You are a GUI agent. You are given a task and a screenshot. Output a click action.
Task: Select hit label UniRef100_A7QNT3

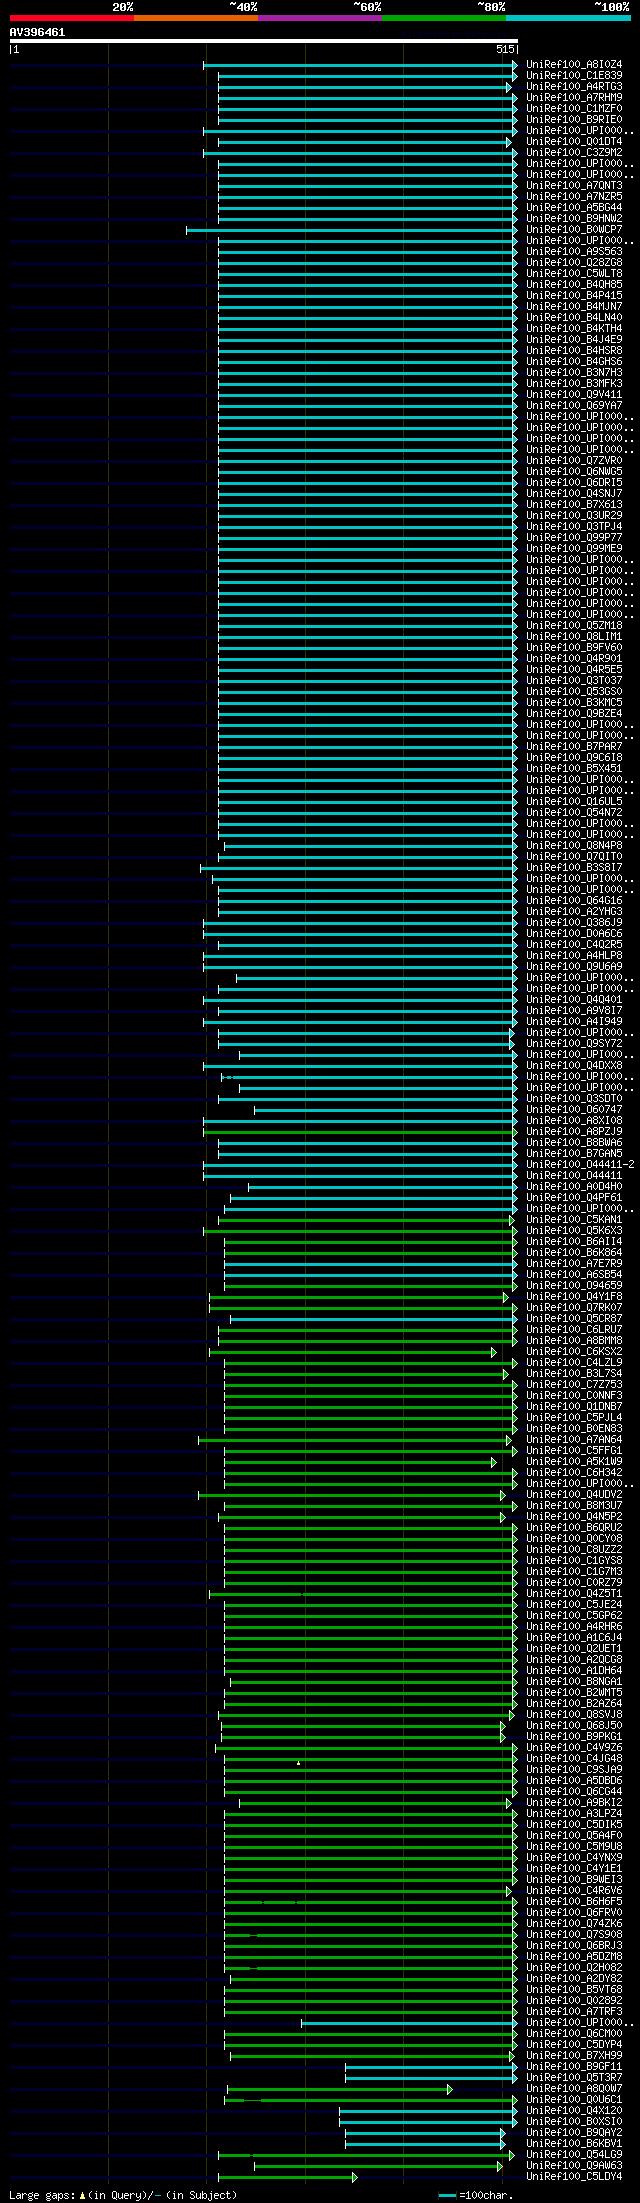pos(574,186)
